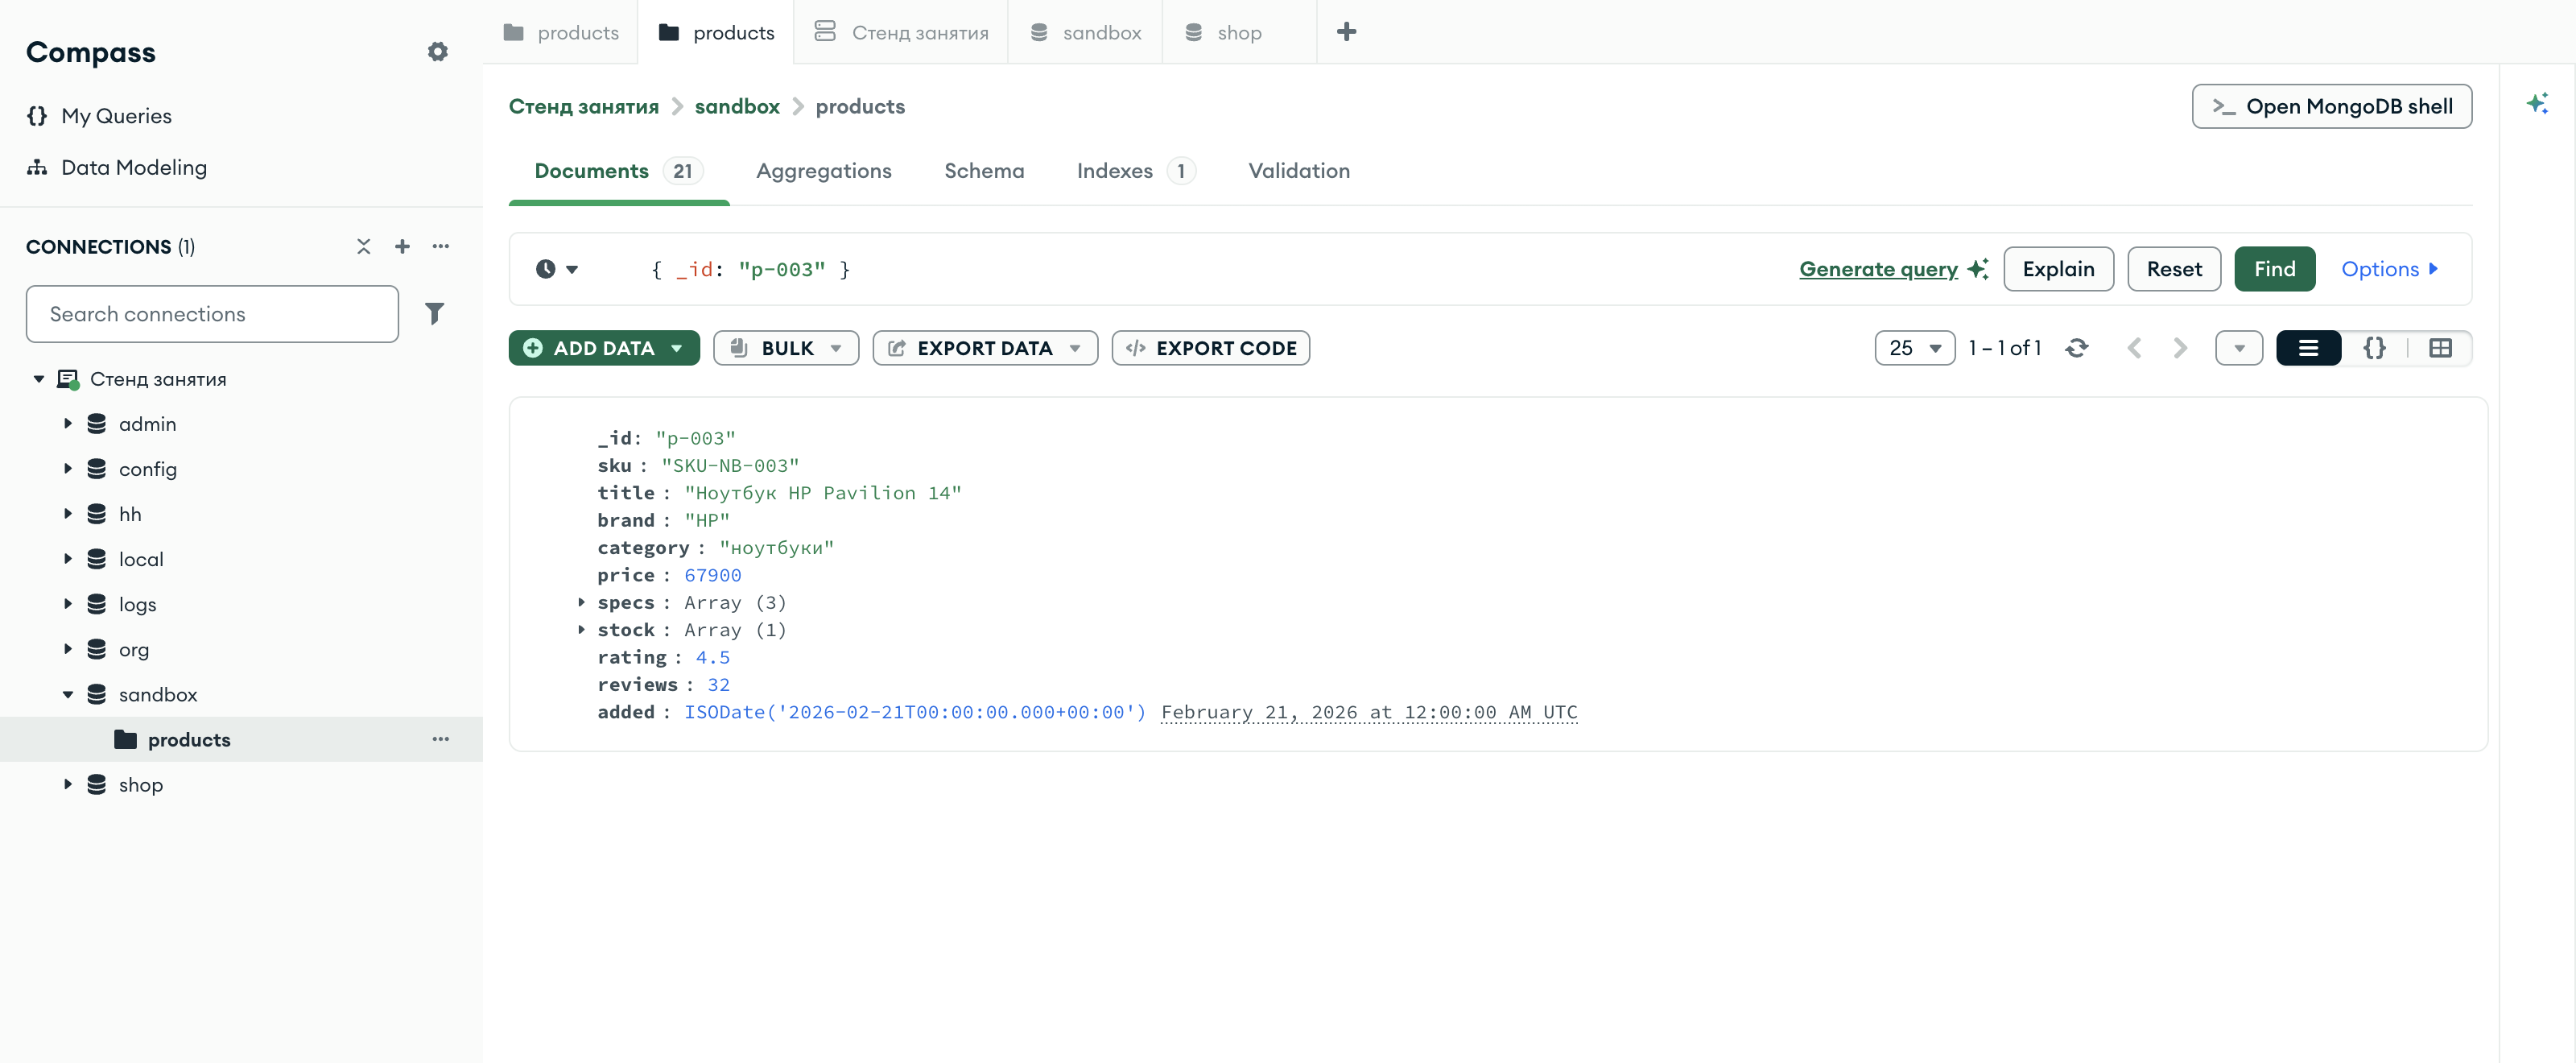Screen dimensions: 2576x1063
Task: Open documents per page dropdown
Action: tap(1915, 348)
